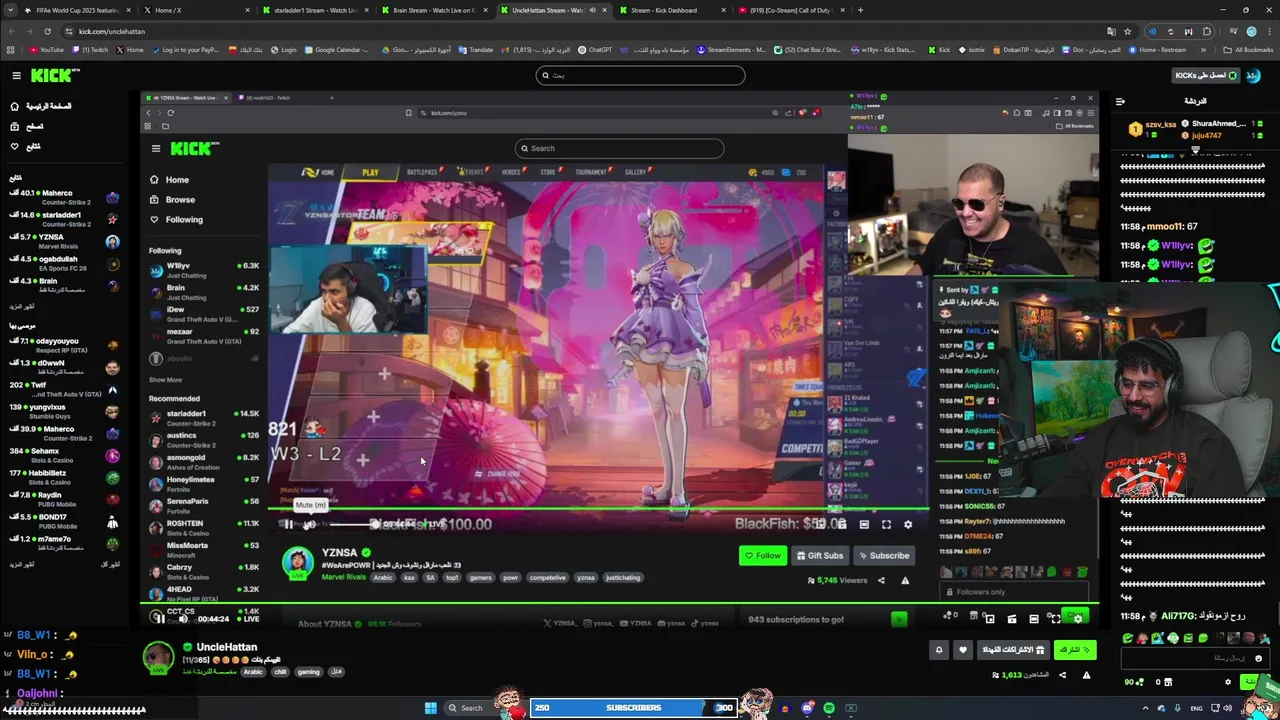The width and height of the screenshot is (1280, 720).
Task: Open Windows Start button on taskbar
Action: coord(431,708)
